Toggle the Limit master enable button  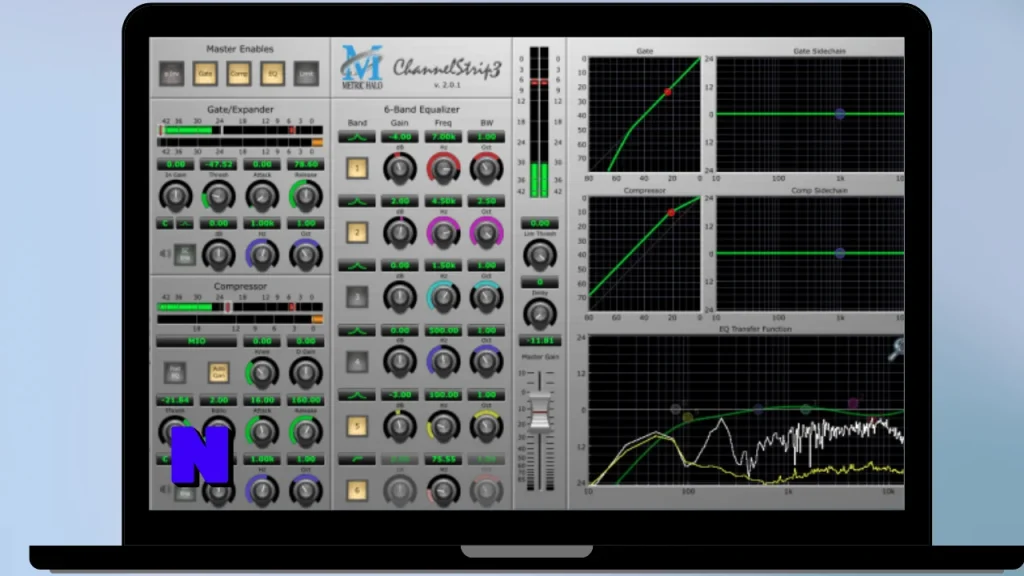[x=306, y=74]
